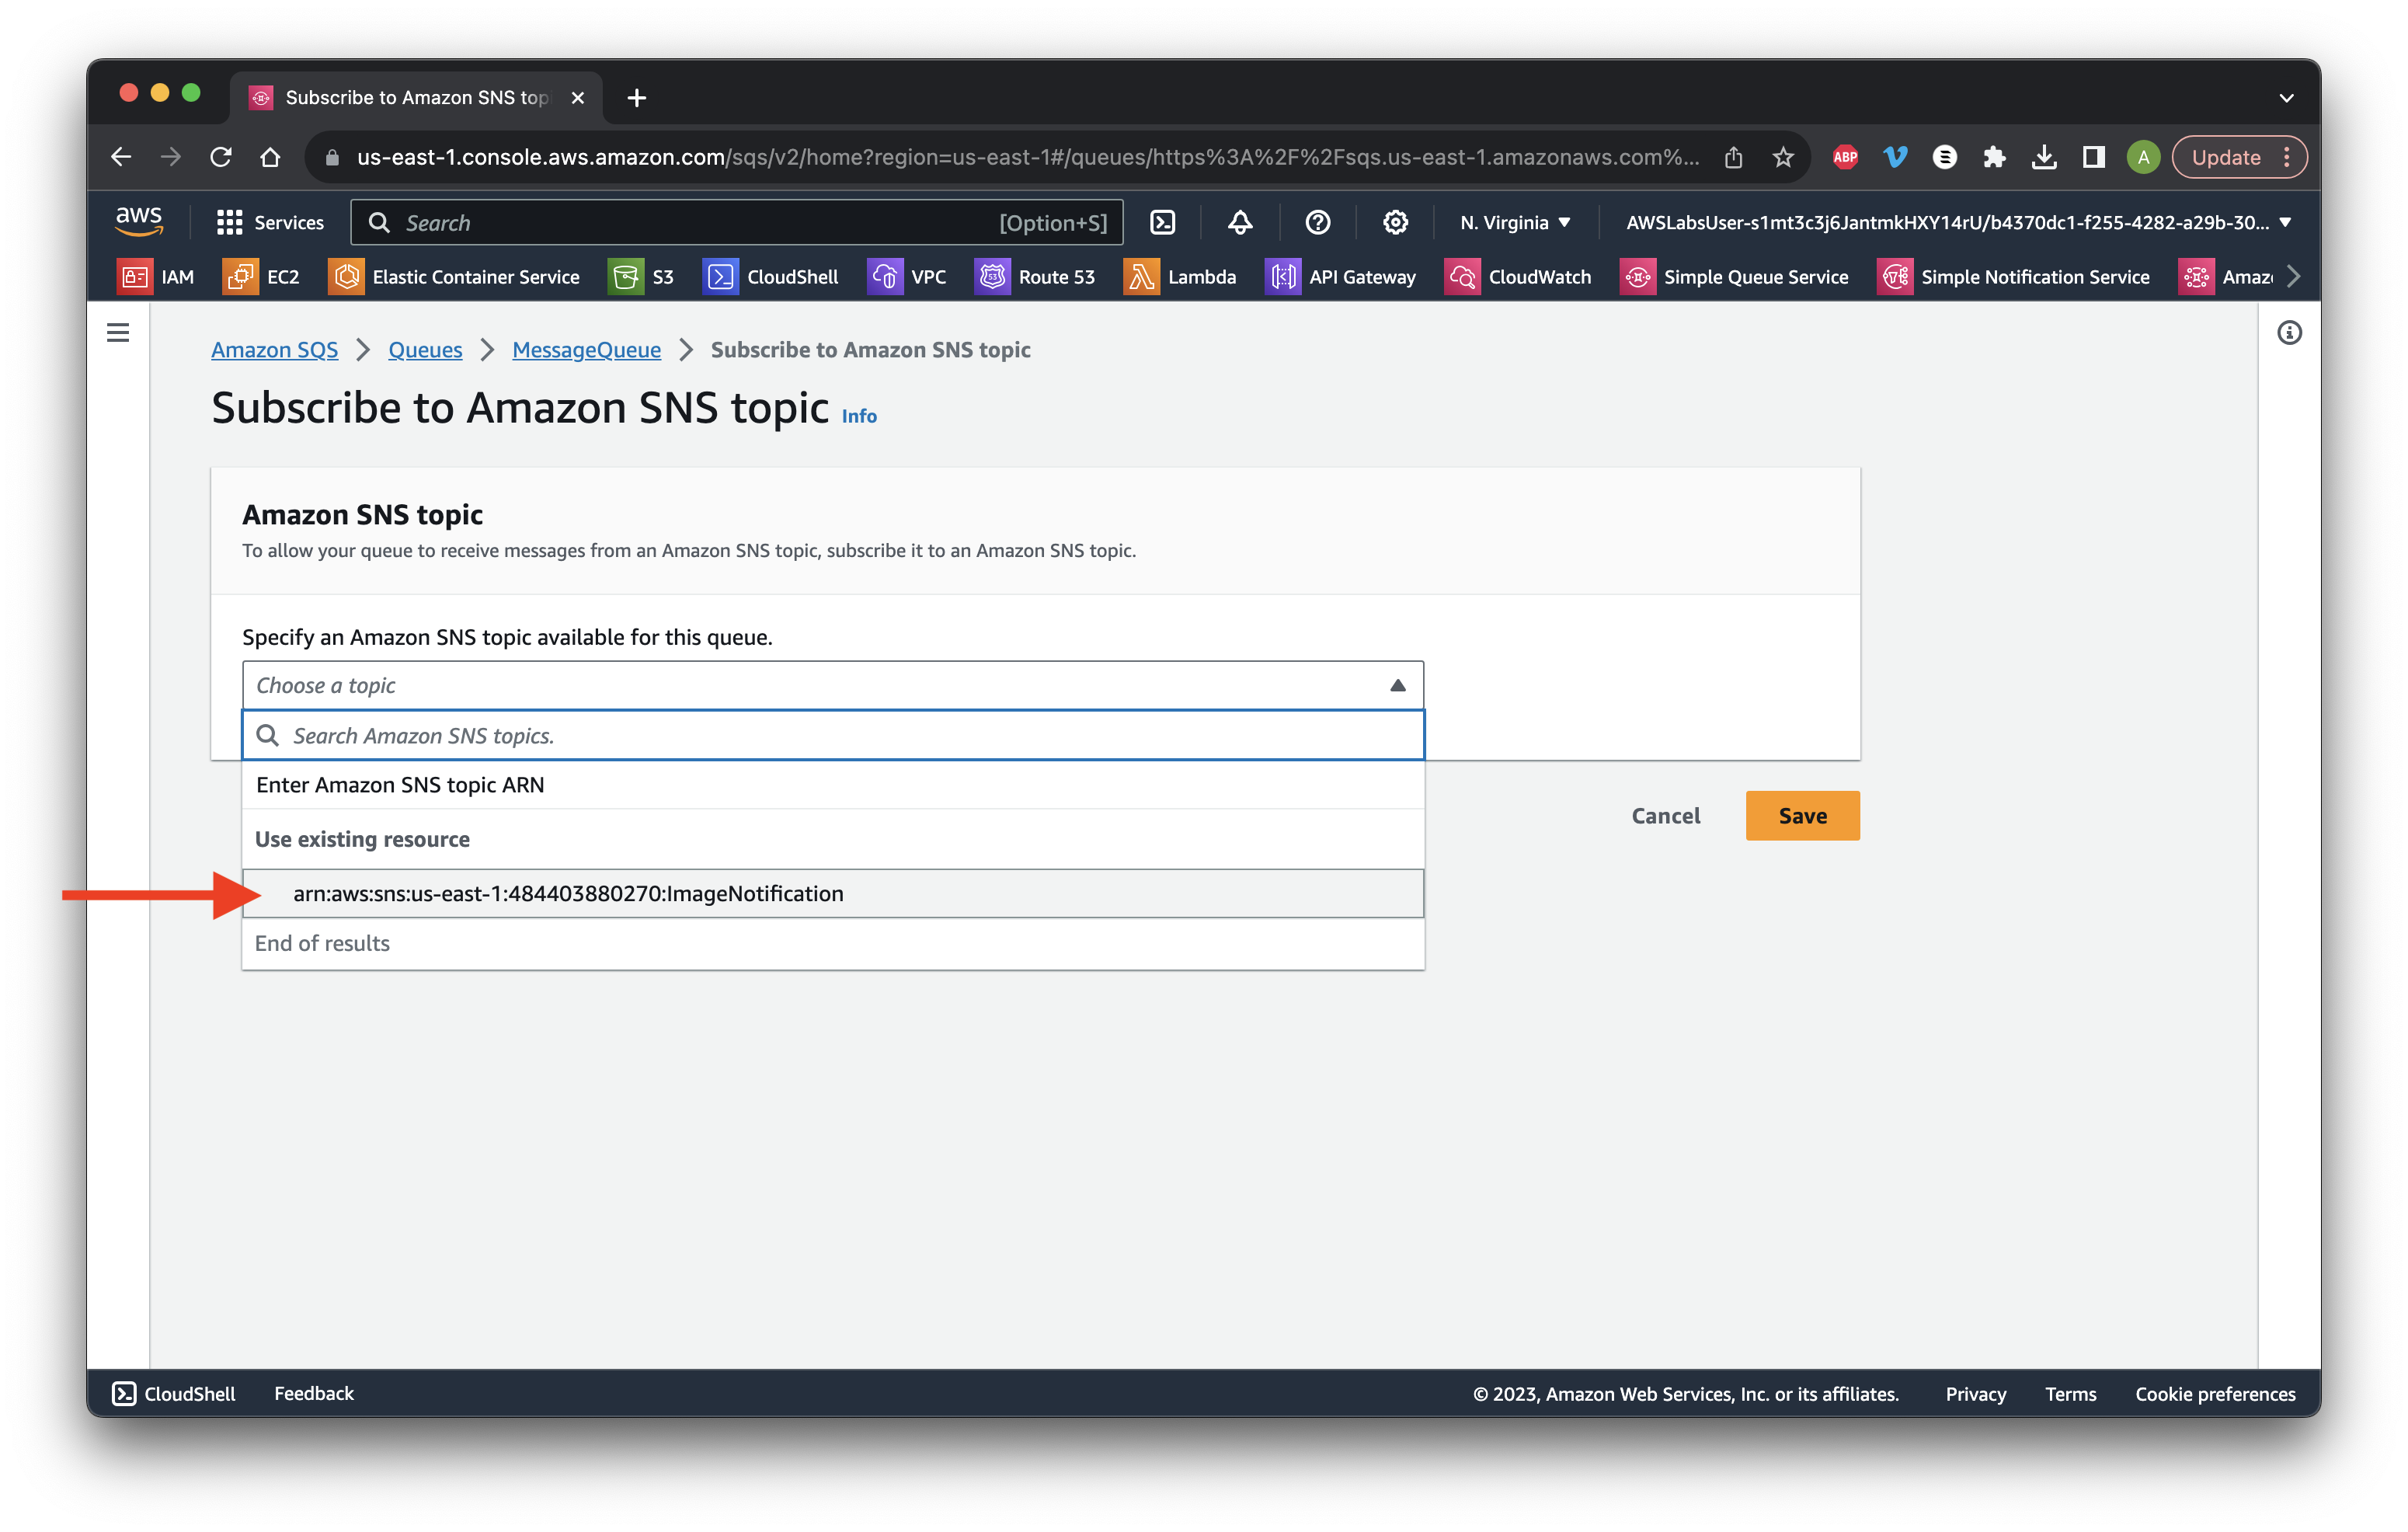This screenshot has height=1532, width=2408.
Task: Launch CloudShell from top navigation icon
Action: pos(1163,222)
